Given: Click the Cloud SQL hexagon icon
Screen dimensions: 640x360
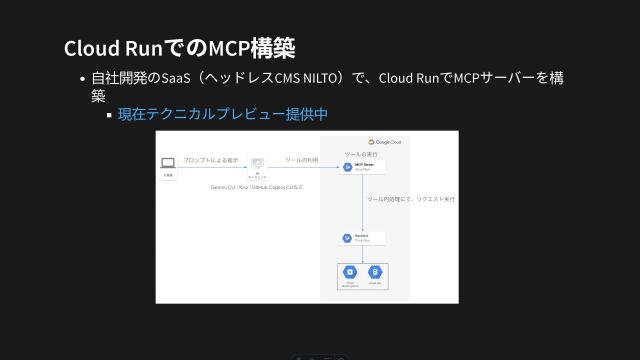Looking at the screenshot, I should pyautogui.click(x=375, y=272).
